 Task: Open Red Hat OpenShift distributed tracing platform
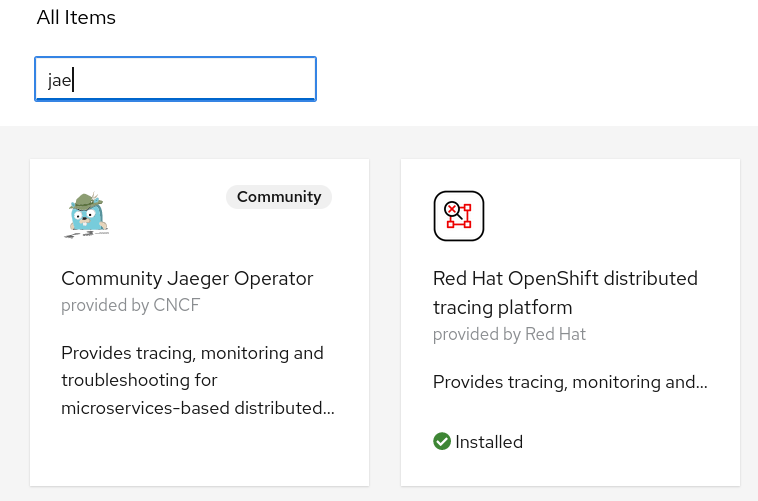click(570, 322)
